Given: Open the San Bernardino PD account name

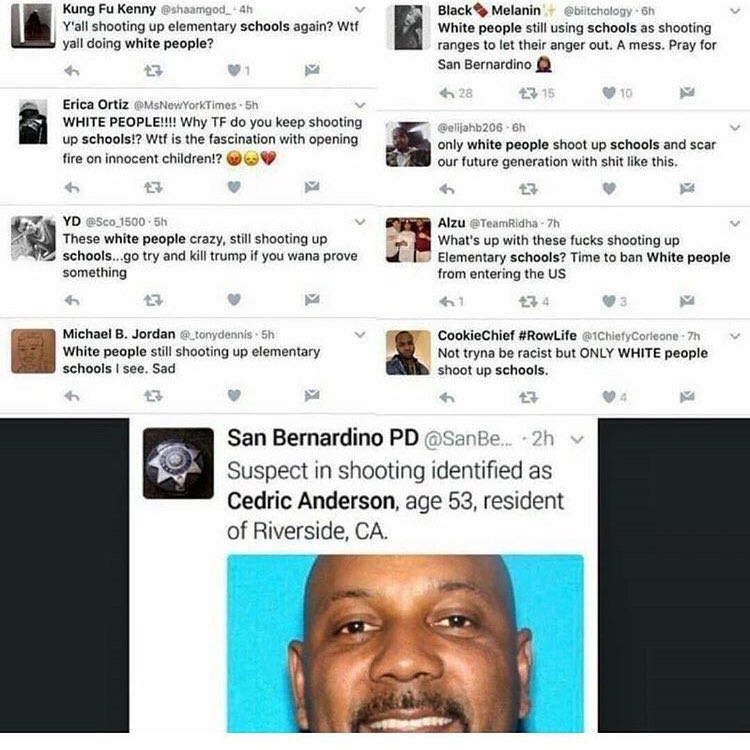Looking at the screenshot, I should click(323, 438).
